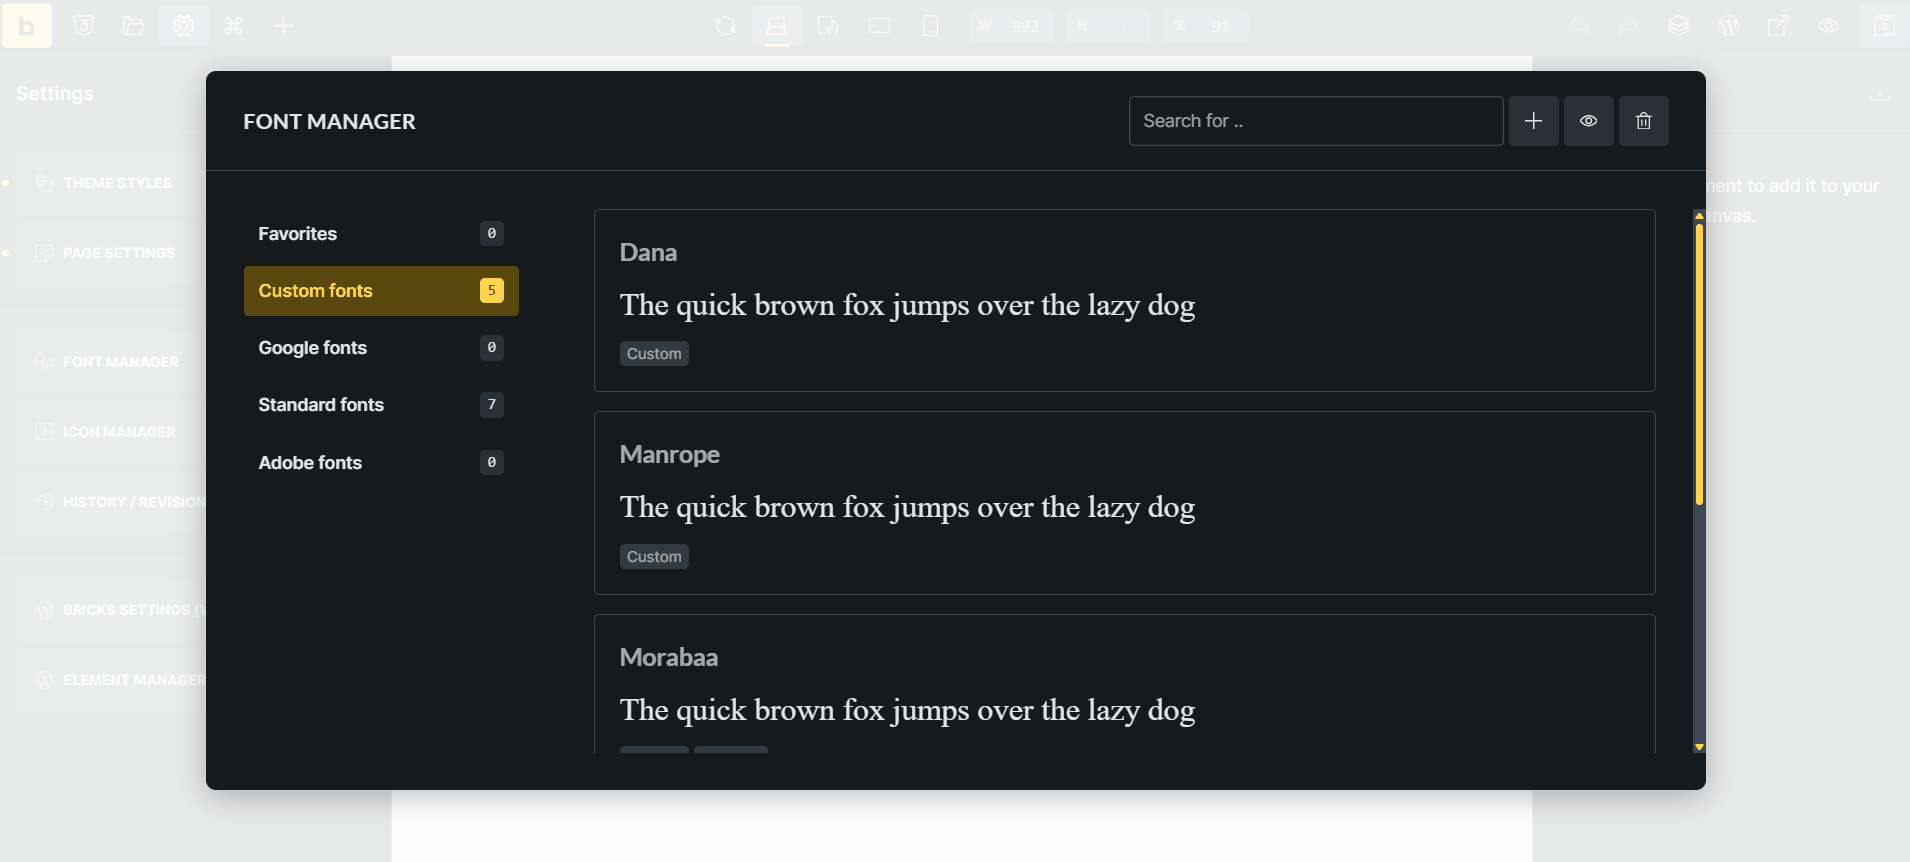Open the folder templates icon
This screenshot has width=1910, height=862.
(134, 26)
